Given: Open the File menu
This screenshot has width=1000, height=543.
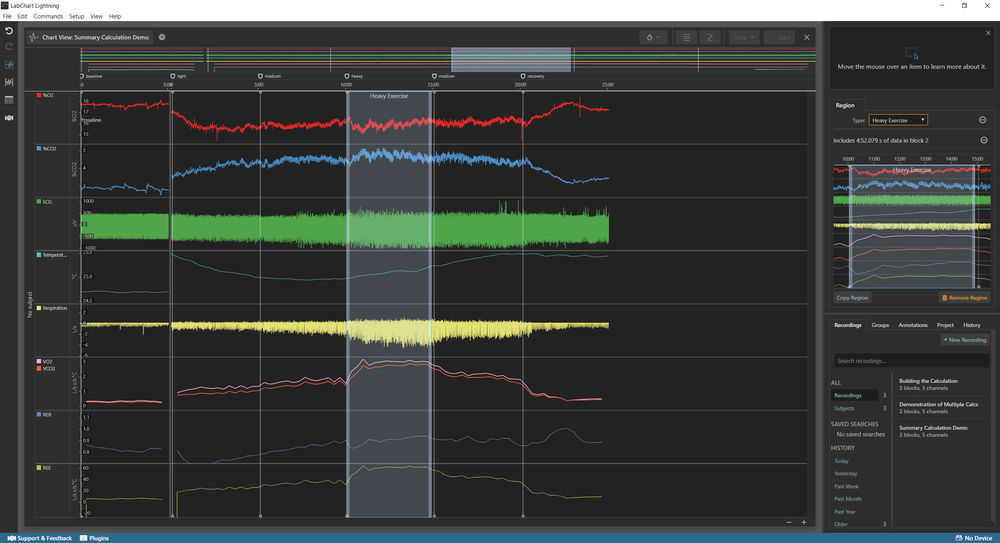Looking at the screenshot, I should [7, 16].
